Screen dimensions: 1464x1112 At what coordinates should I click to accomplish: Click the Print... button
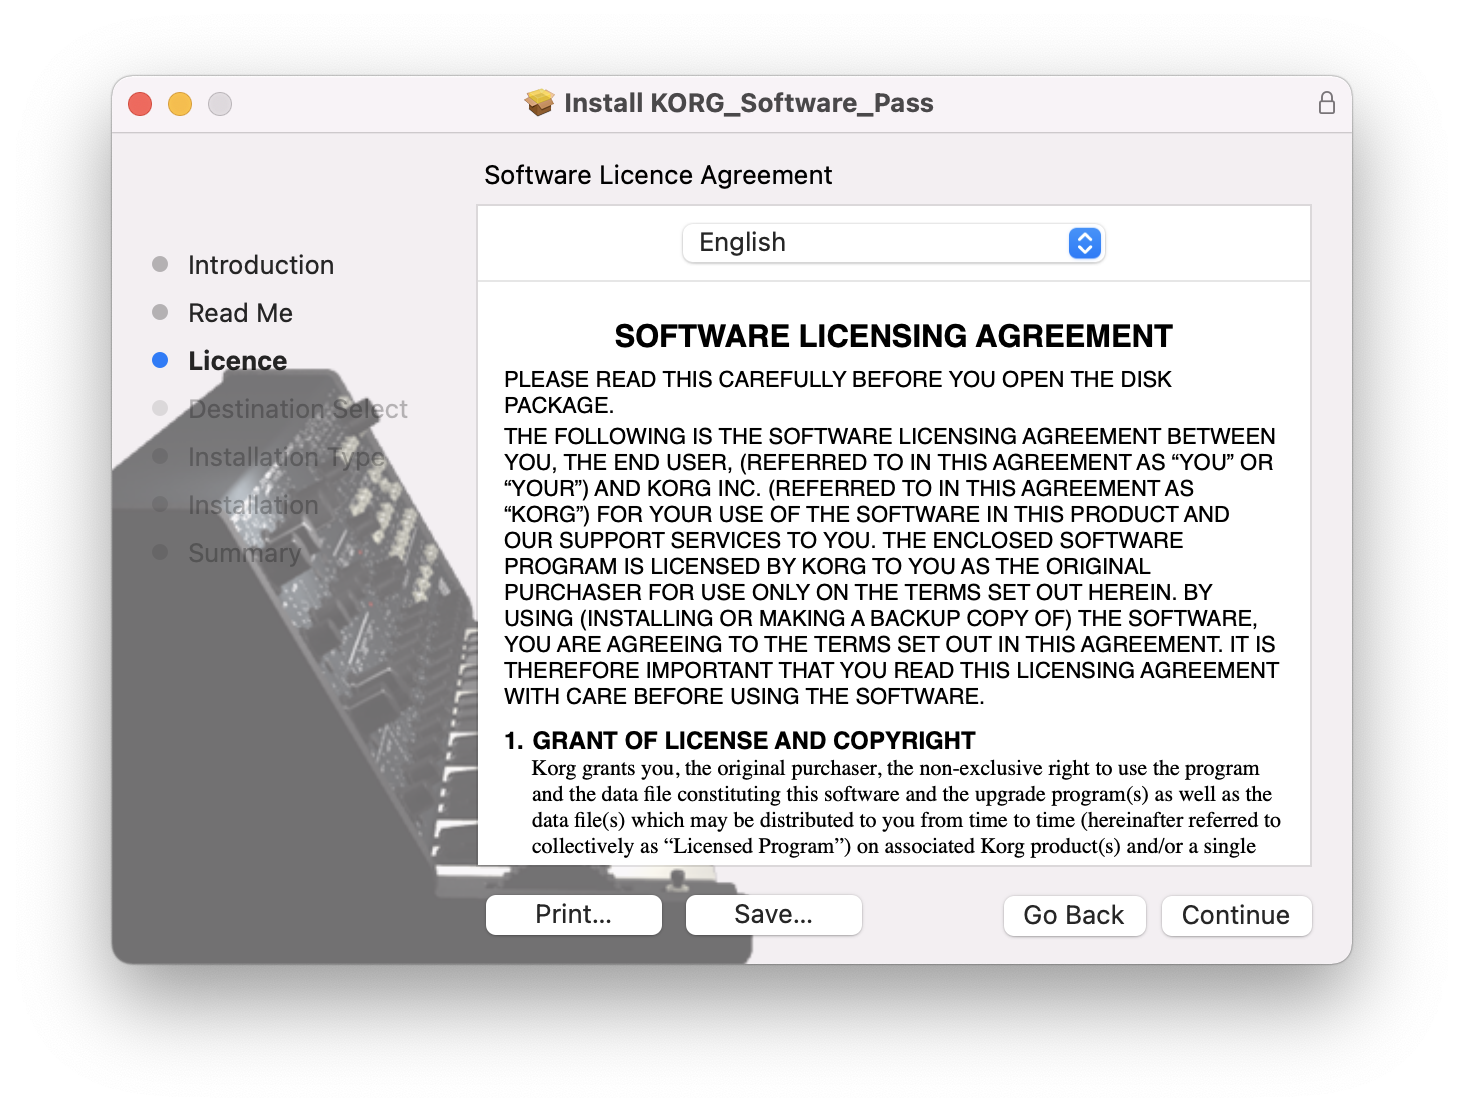click(x=574, y=915)
